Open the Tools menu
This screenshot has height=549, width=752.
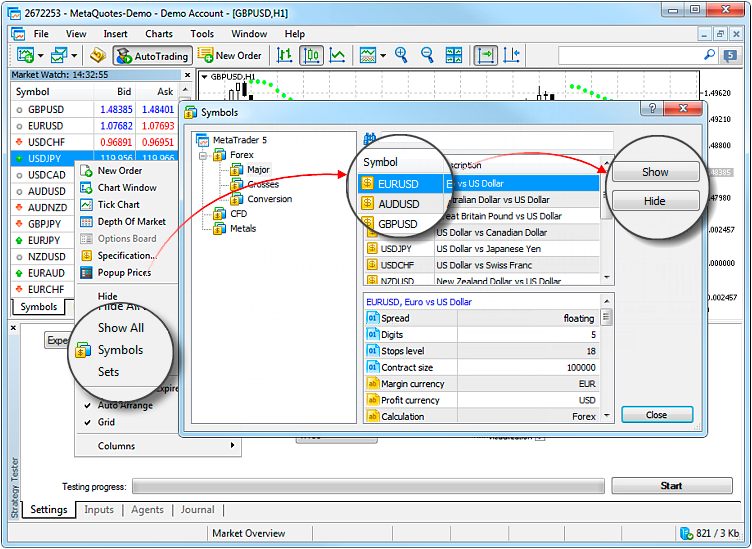point(202,34)
